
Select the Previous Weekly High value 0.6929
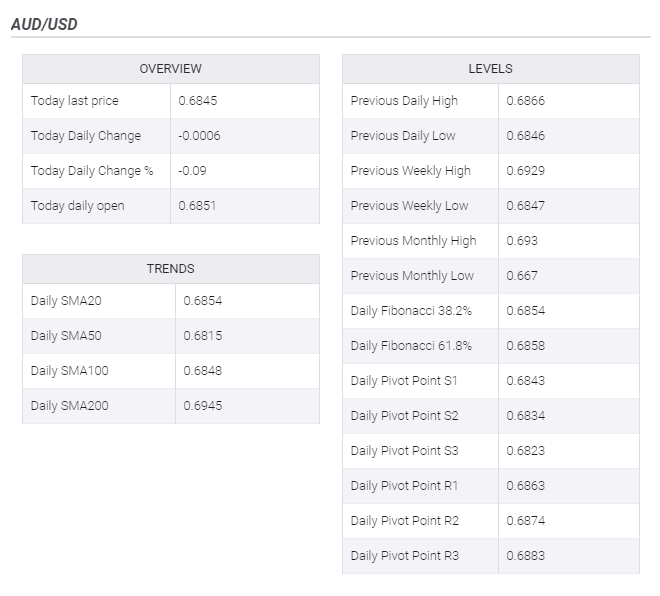tap(526, 171)
